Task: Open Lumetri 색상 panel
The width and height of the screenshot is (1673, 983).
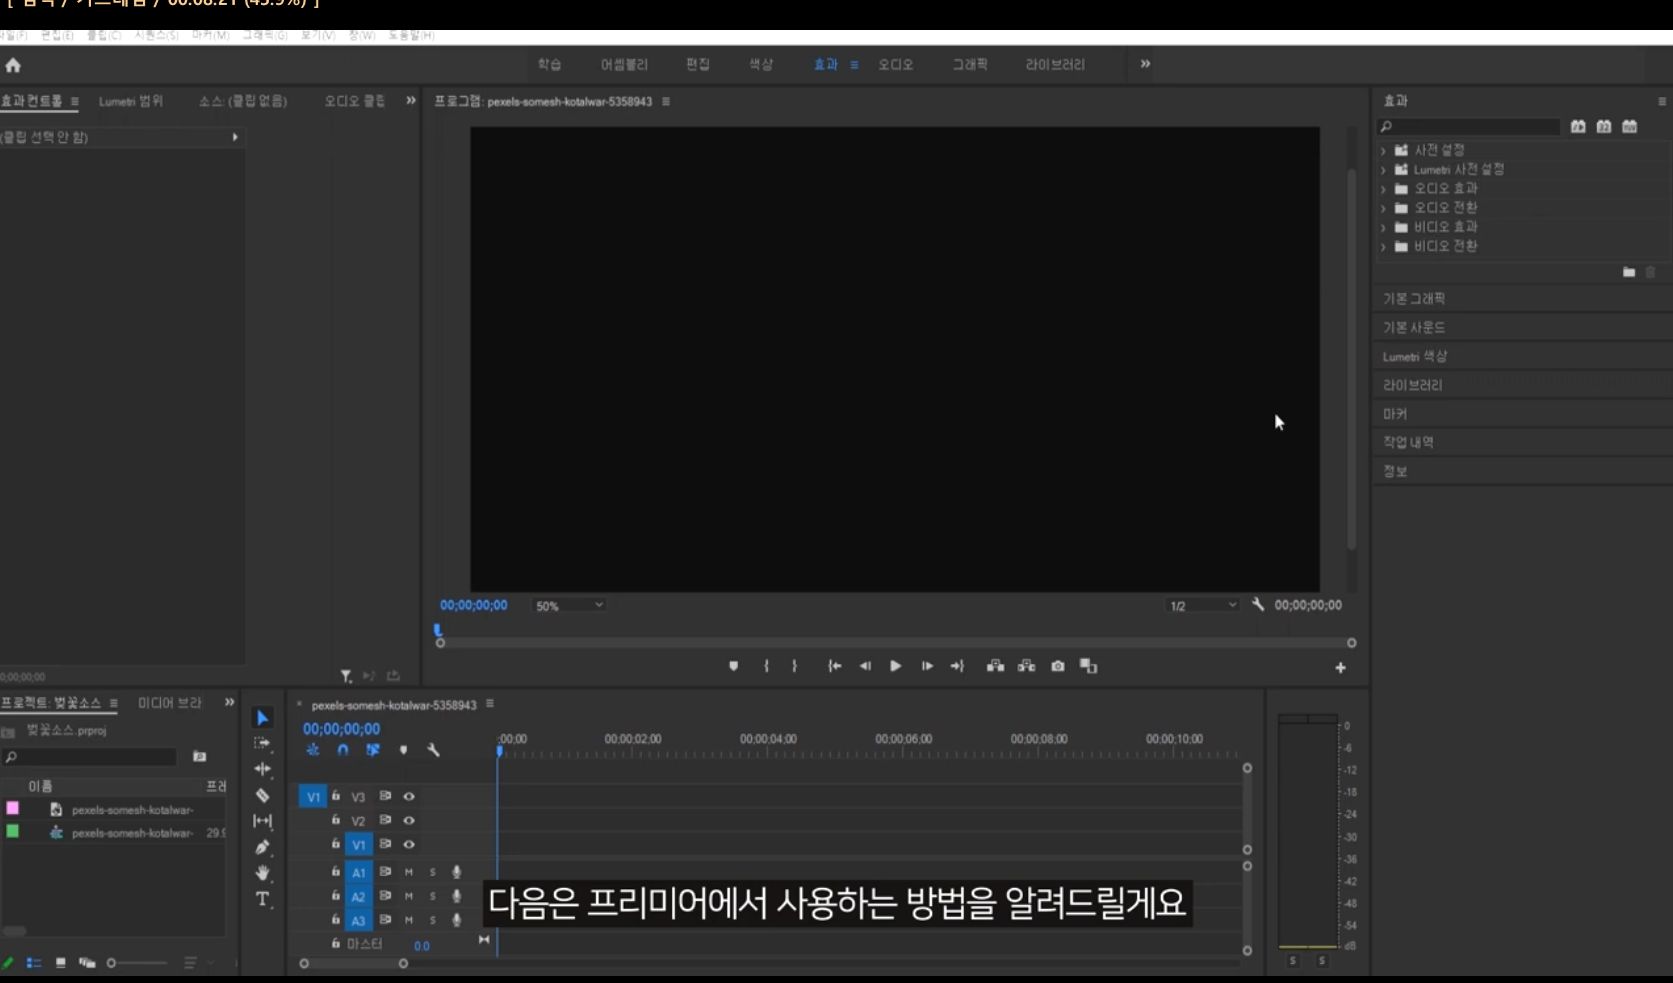Action: tap(1415, 357)
